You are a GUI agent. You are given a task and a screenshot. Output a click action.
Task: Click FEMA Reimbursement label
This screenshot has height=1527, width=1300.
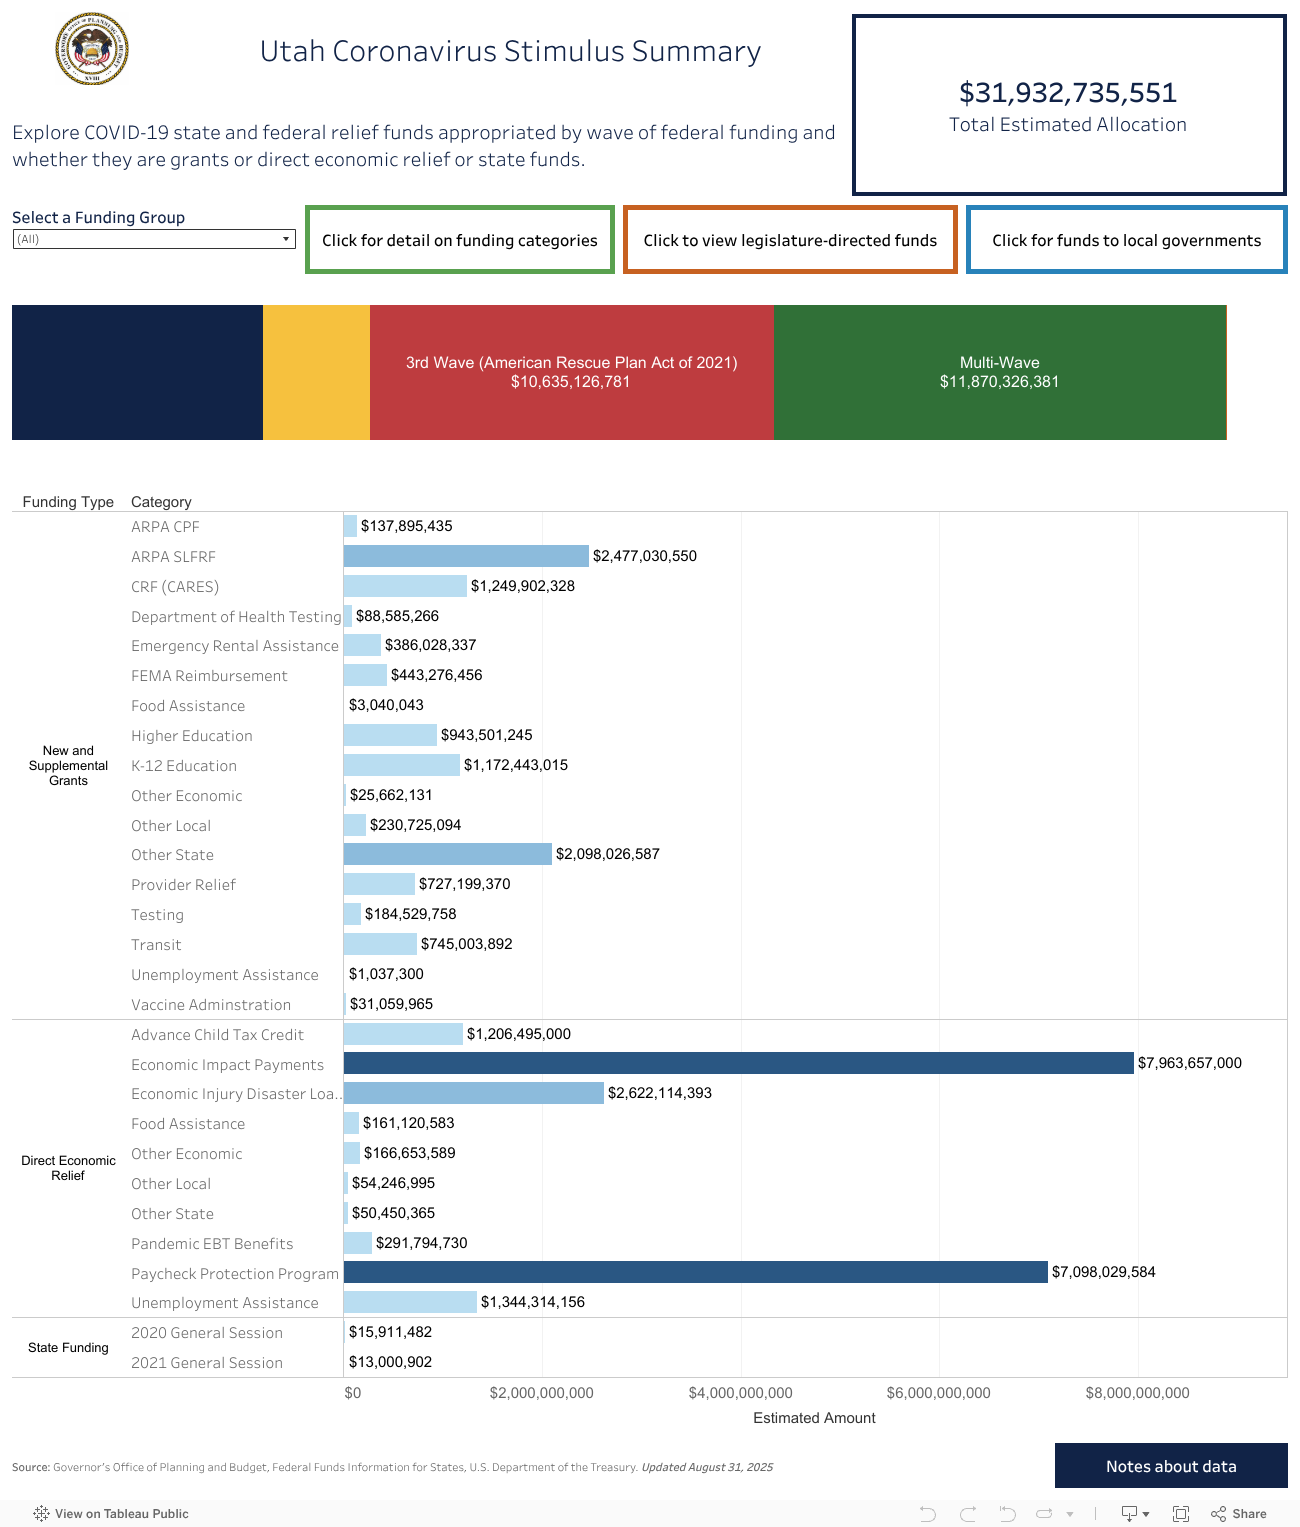click(x=209, y=676)
